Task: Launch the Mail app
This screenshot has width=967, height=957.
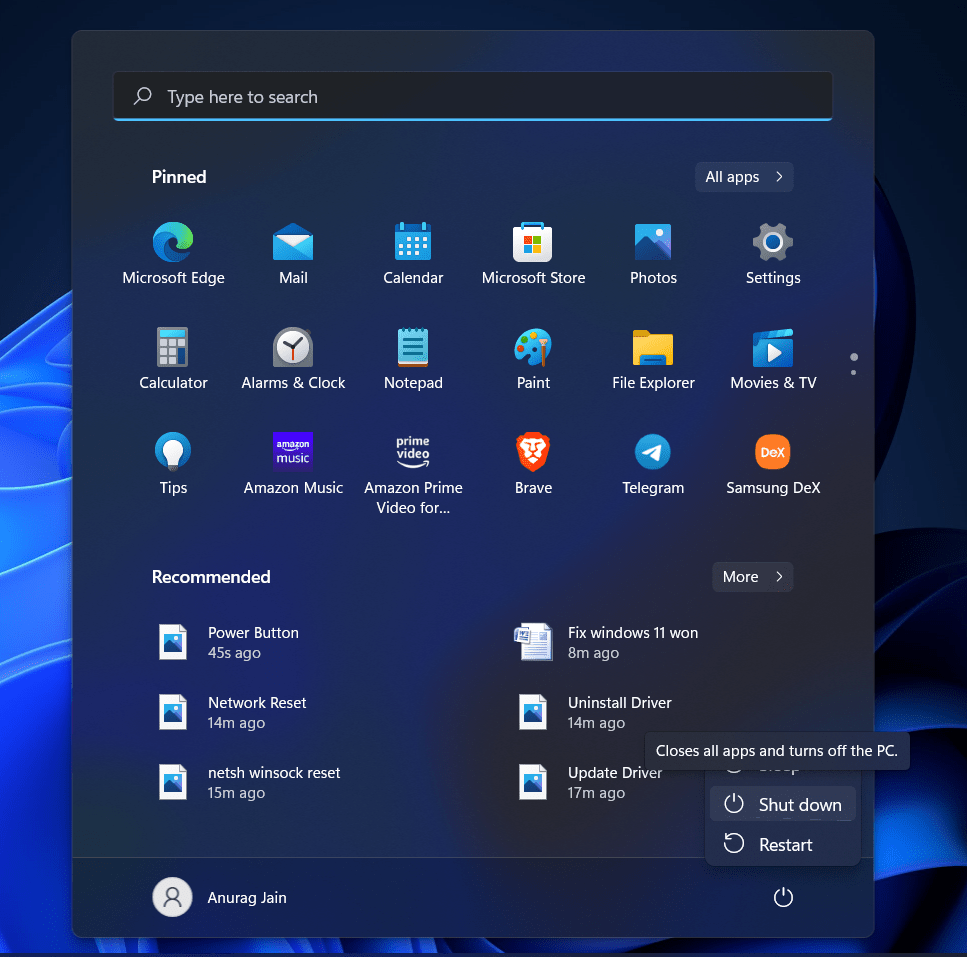Action: pyautogui.click(x=293, y=253)
